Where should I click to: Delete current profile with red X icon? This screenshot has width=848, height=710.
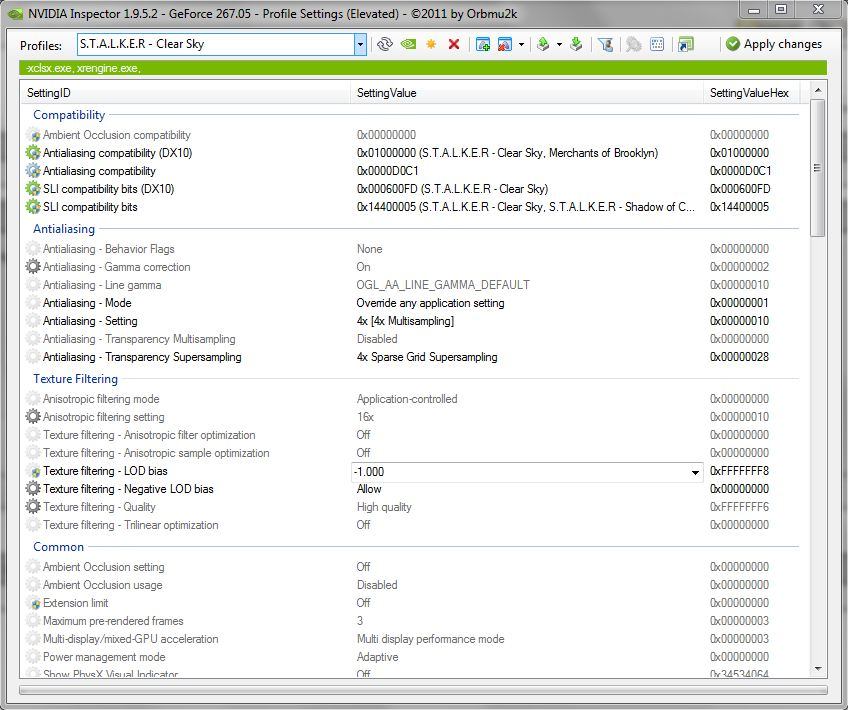click(x=454, y=44)
